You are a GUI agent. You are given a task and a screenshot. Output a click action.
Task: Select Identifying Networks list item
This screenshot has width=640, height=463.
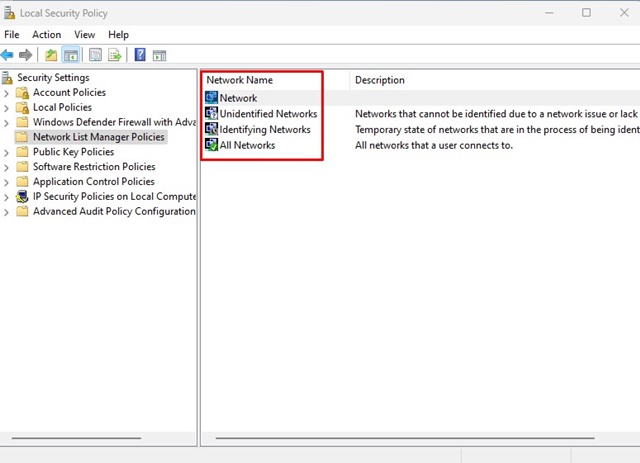pyautogui.click(x=264, y=130)
